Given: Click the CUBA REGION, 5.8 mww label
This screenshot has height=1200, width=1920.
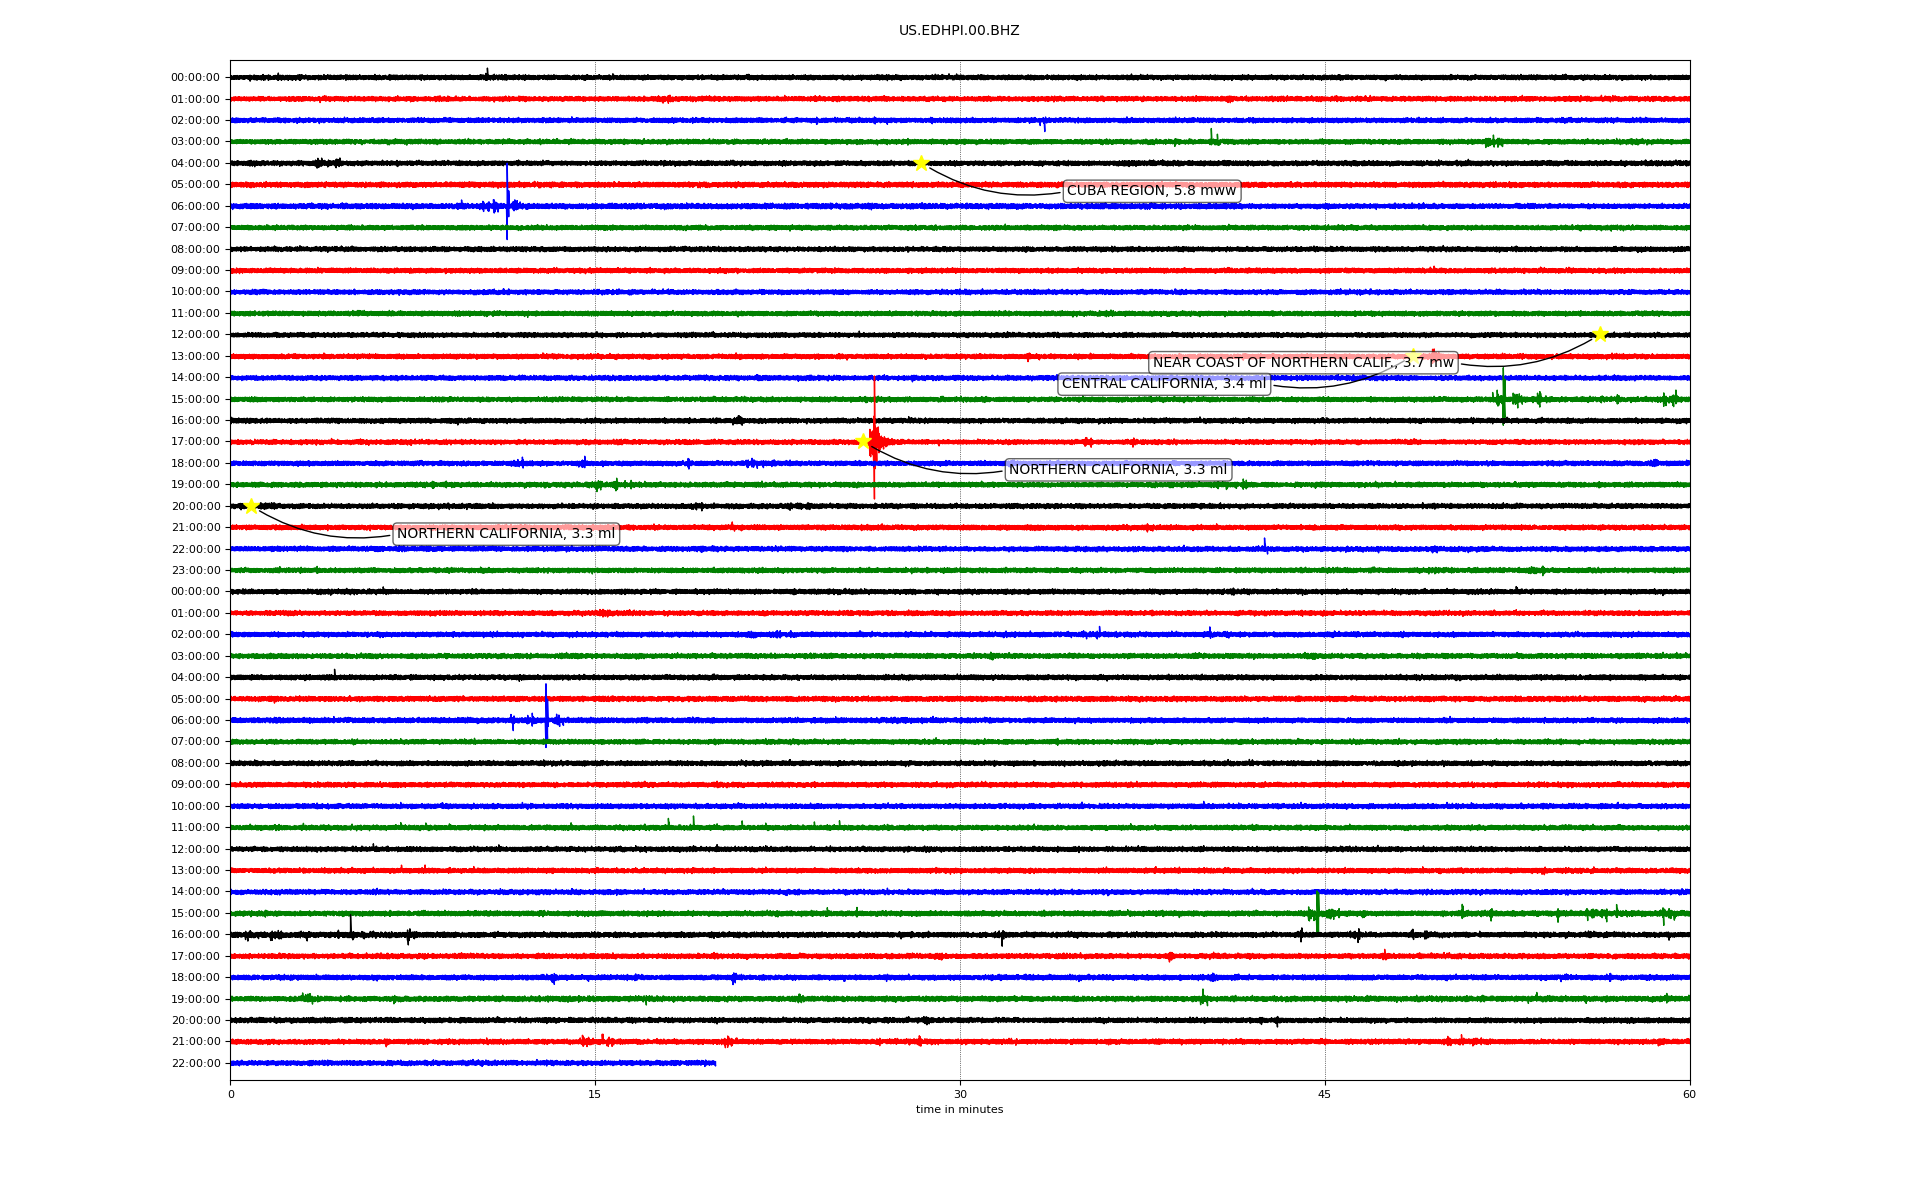Looking at the screenshot, I should [x=1151, y=191].
